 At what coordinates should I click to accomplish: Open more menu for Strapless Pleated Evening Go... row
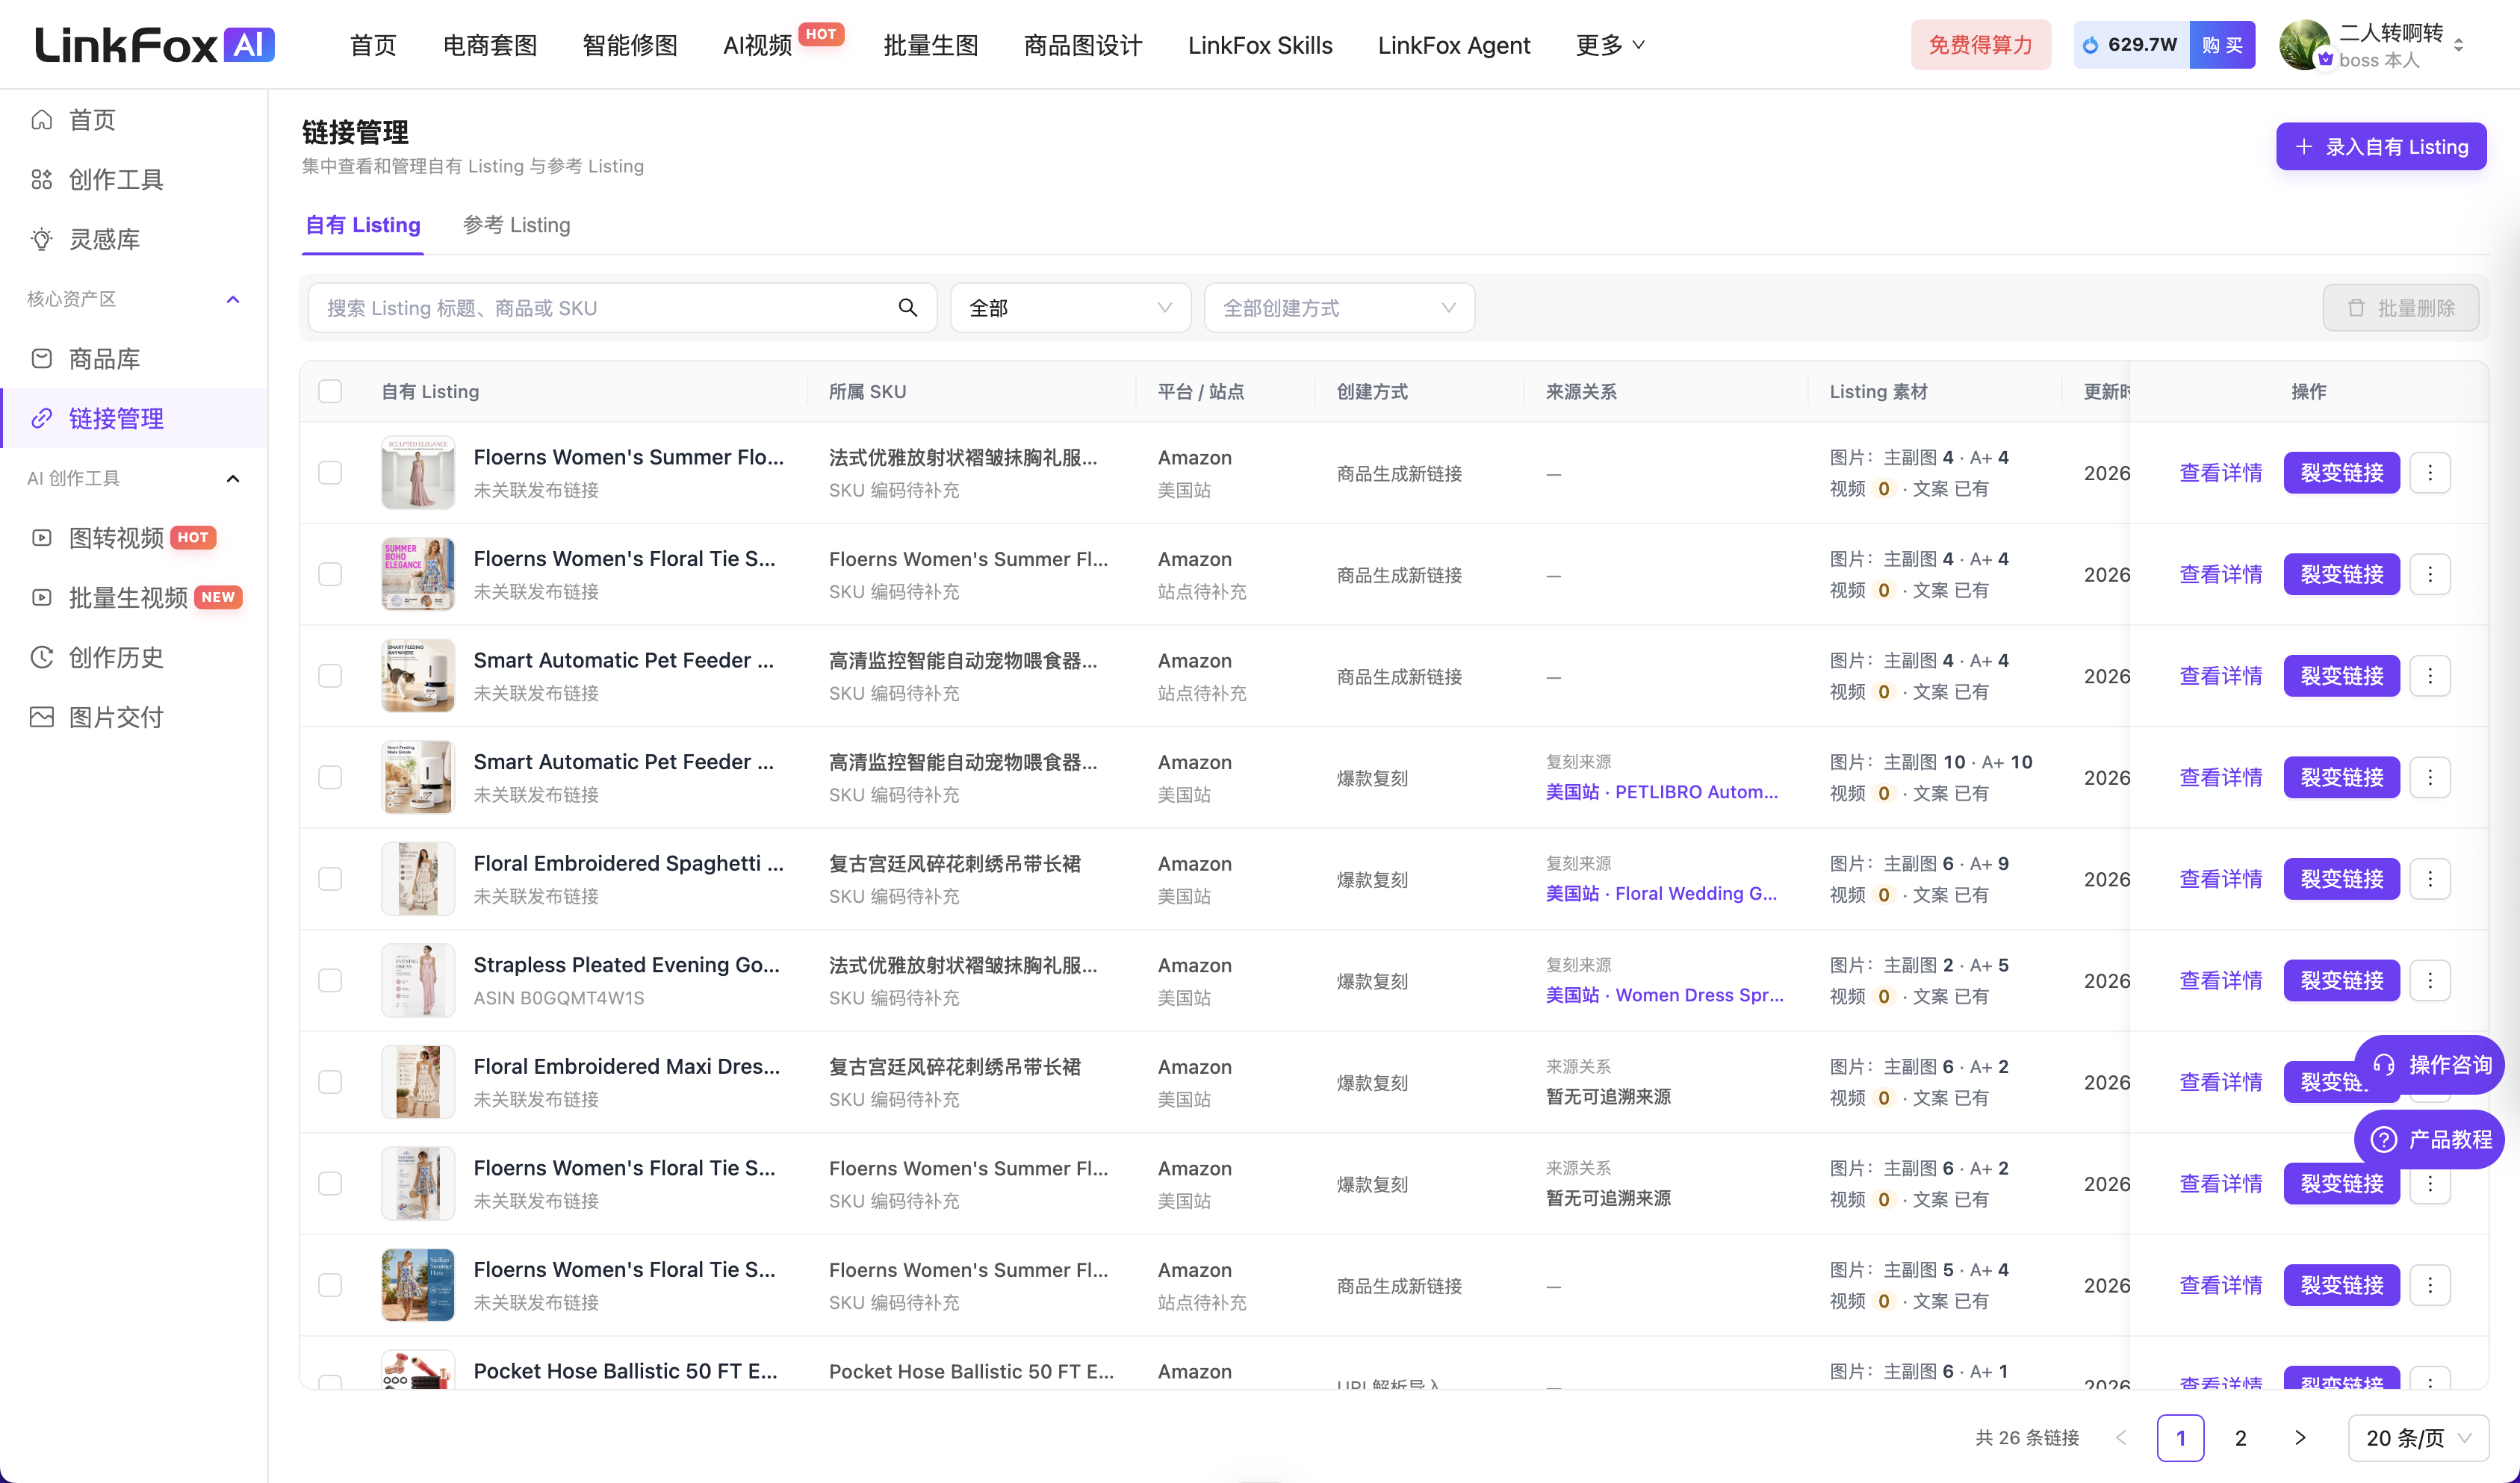pos(2430,981)
